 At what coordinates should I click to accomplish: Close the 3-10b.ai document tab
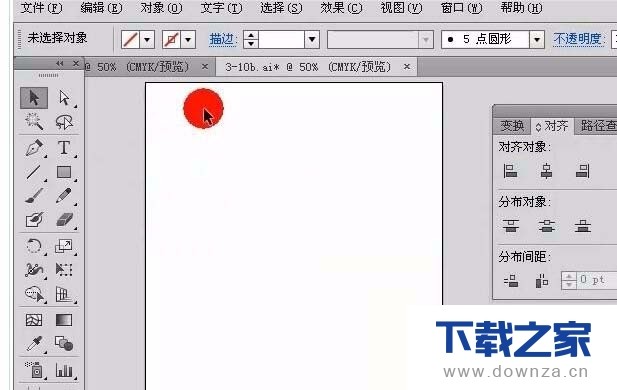point(407,67)
